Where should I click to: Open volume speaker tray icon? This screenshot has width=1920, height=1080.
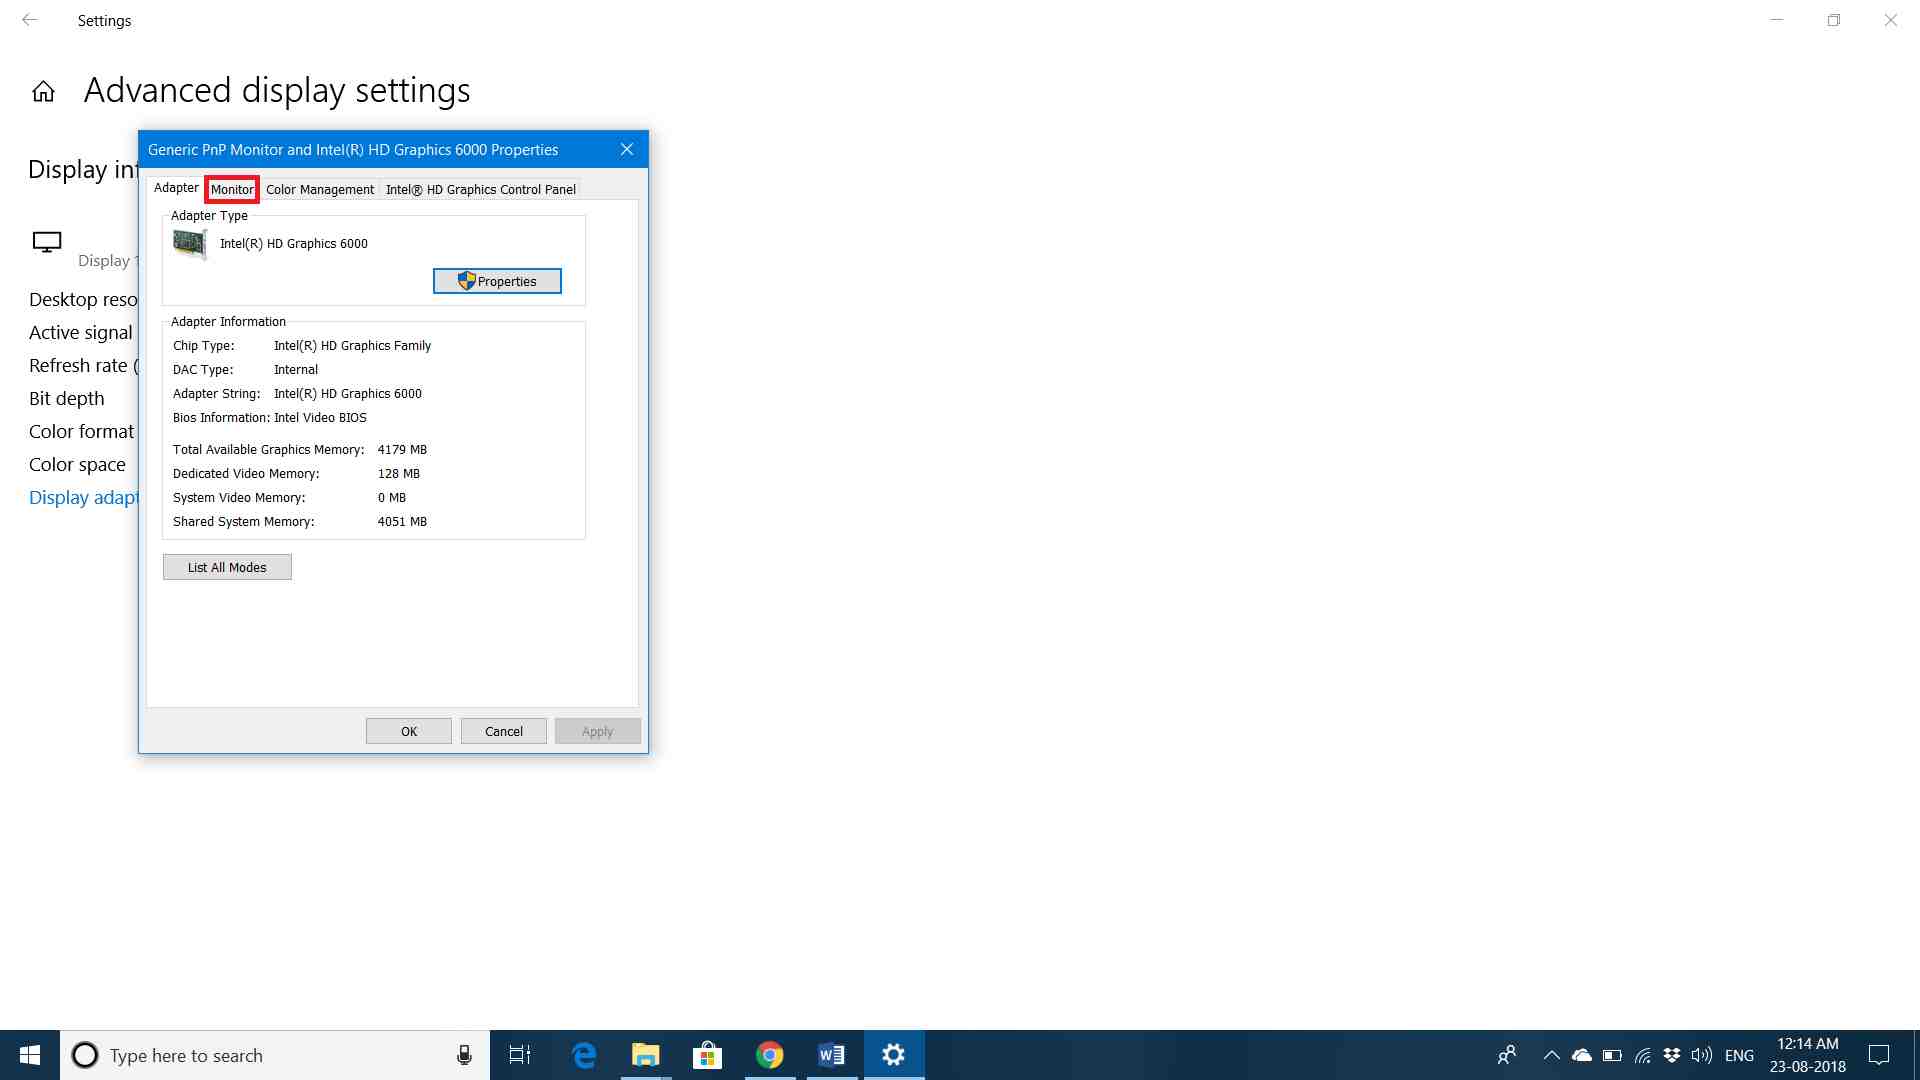[x=1702, y=1055]
